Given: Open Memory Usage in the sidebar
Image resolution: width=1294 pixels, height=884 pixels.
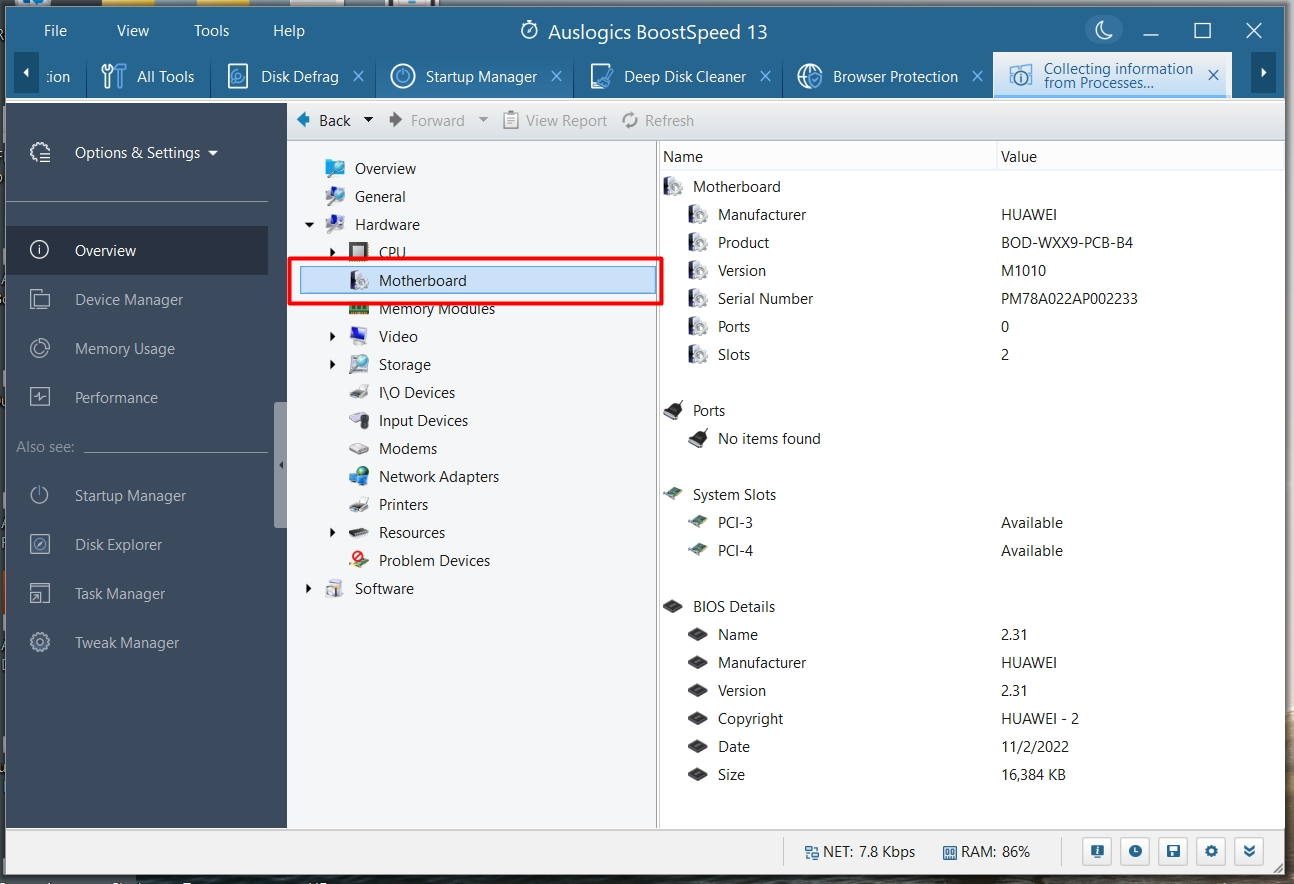Looking at the screenshot, I should (x=124, y=349).
